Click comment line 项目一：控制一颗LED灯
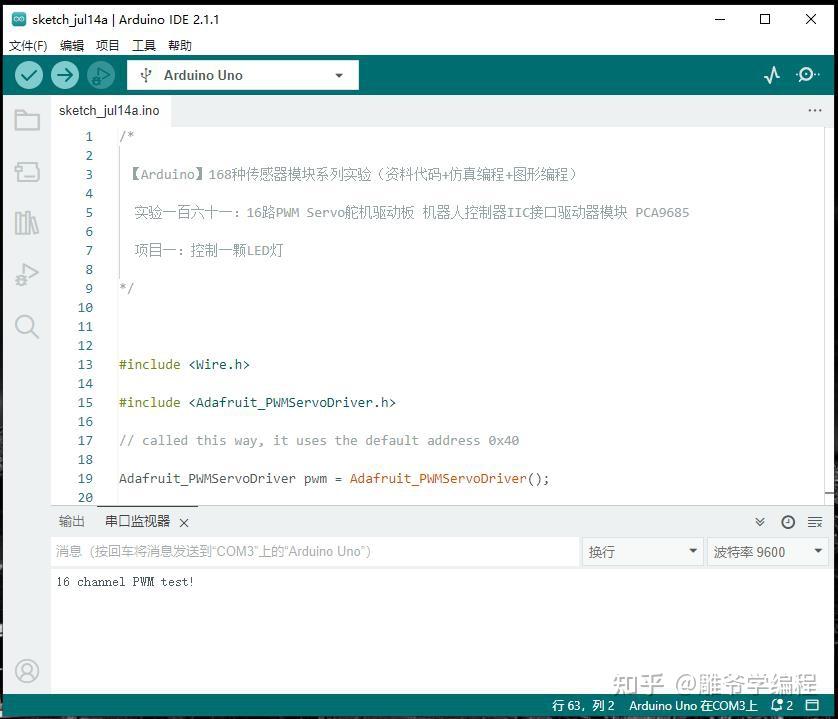838x719 pixels. tap(209, 250)
